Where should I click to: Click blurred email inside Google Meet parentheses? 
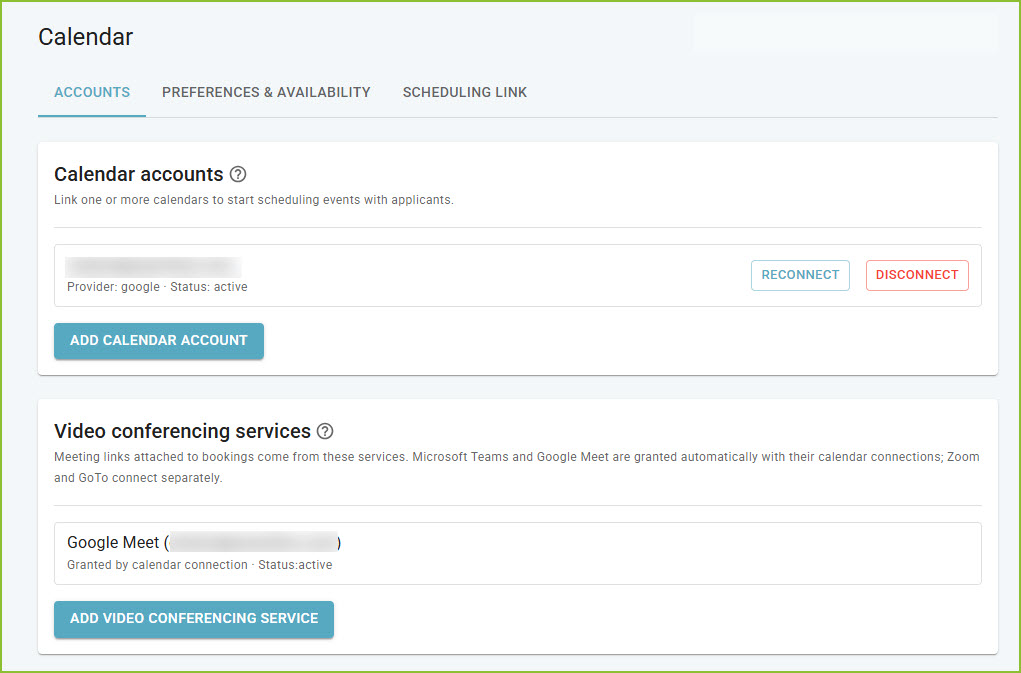point(254,542)
